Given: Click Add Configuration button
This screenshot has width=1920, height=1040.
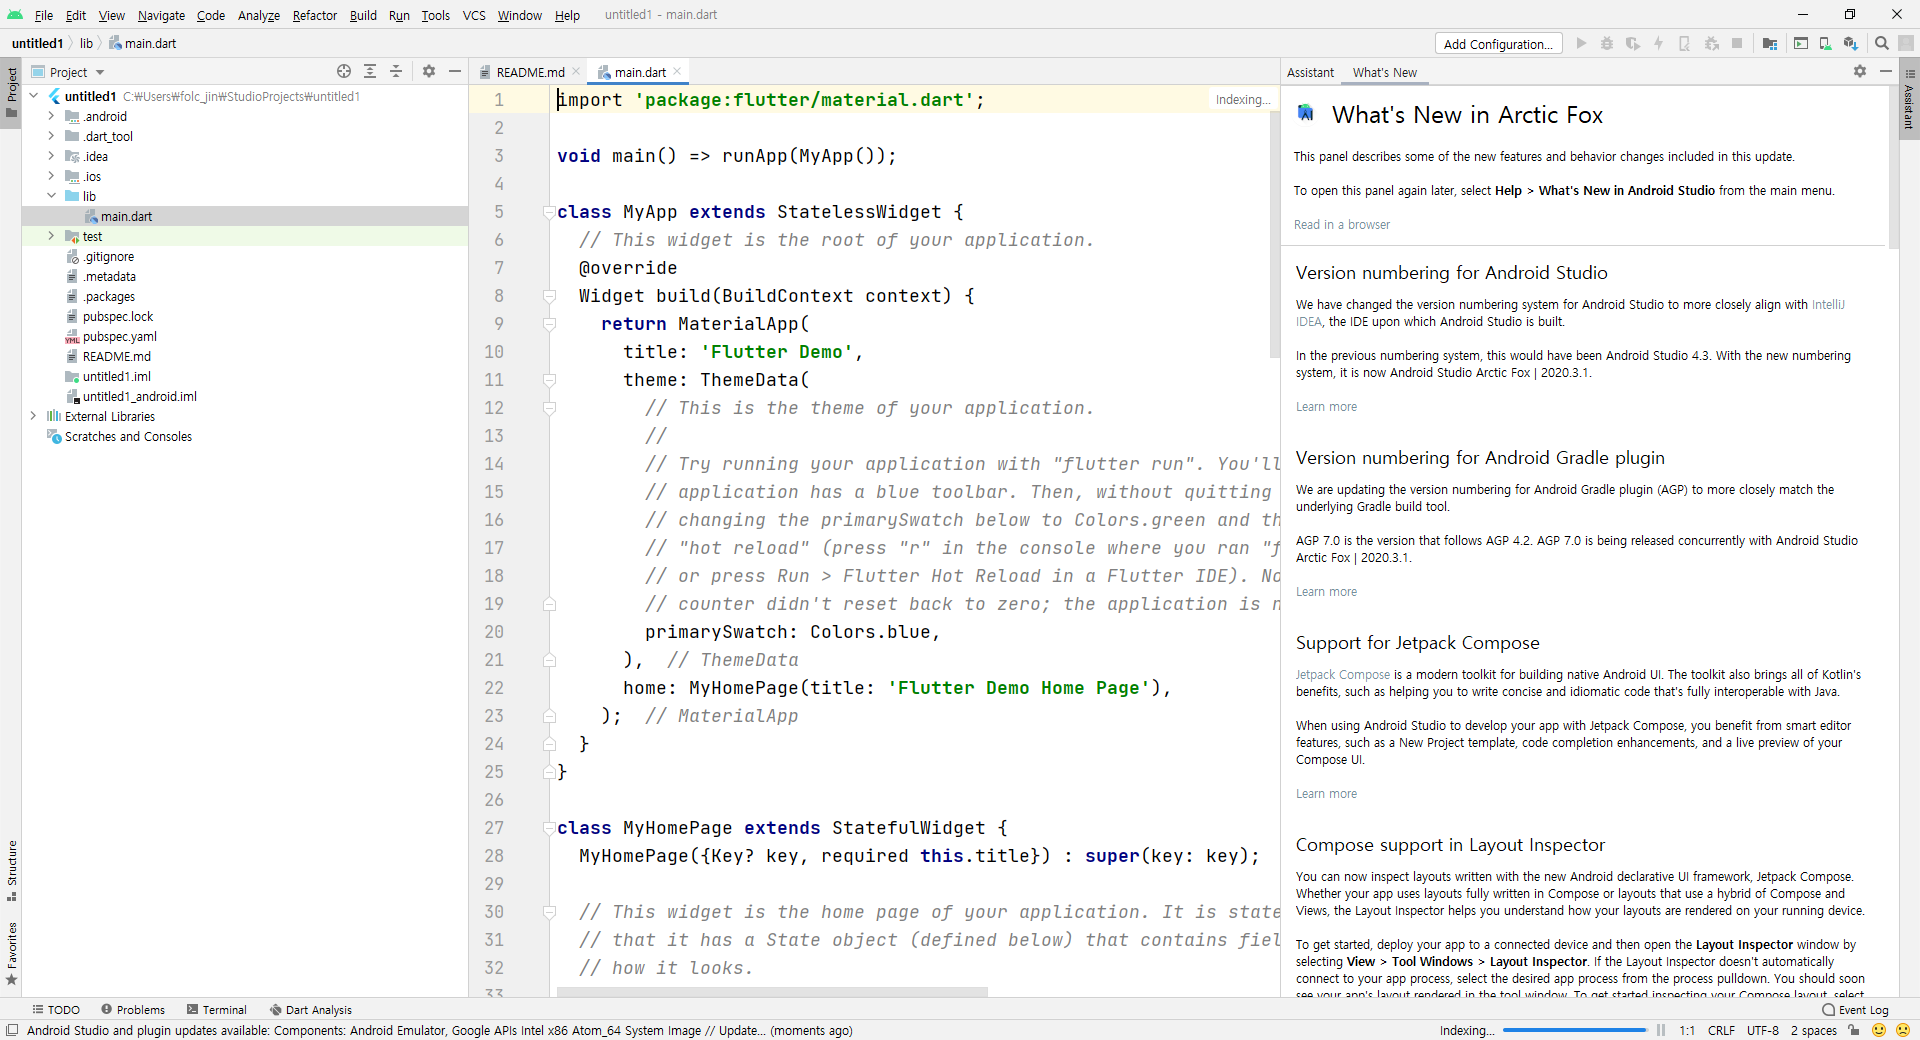Looking at the screenshot, I should (1498, 44).
